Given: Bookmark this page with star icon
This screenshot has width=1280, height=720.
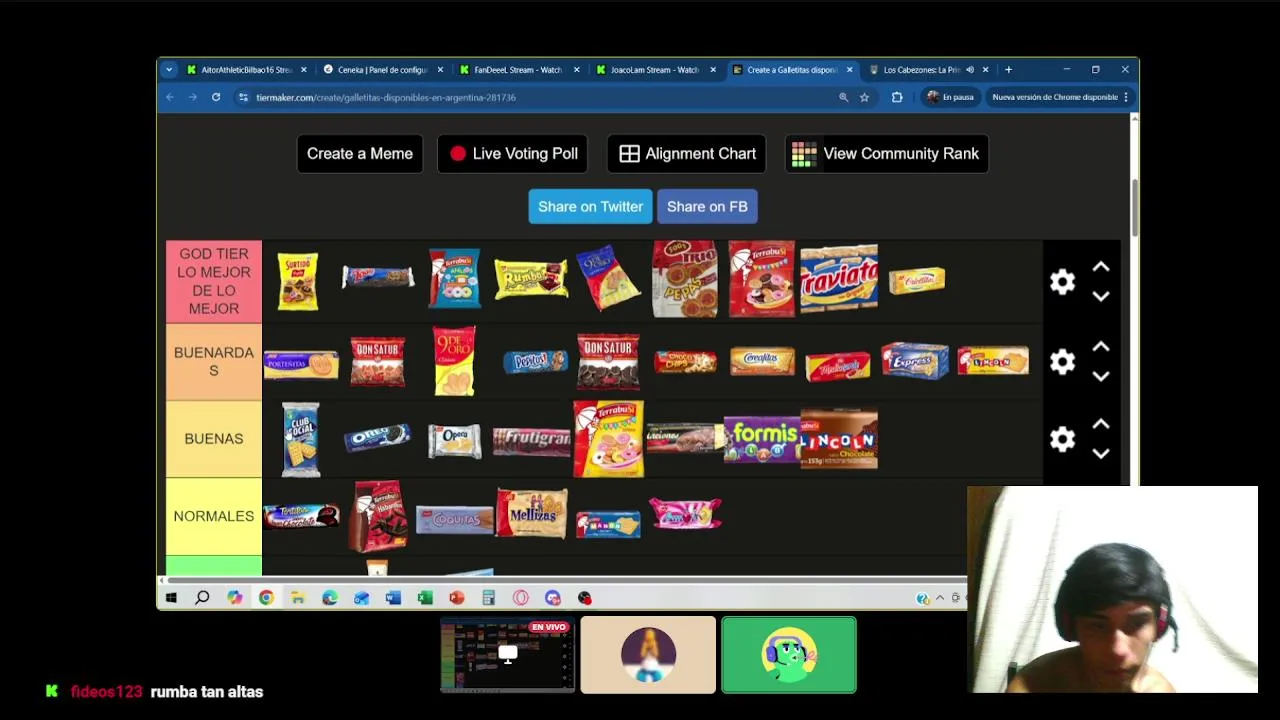Looking at the screenshot, I should click(x=864, y=97).
